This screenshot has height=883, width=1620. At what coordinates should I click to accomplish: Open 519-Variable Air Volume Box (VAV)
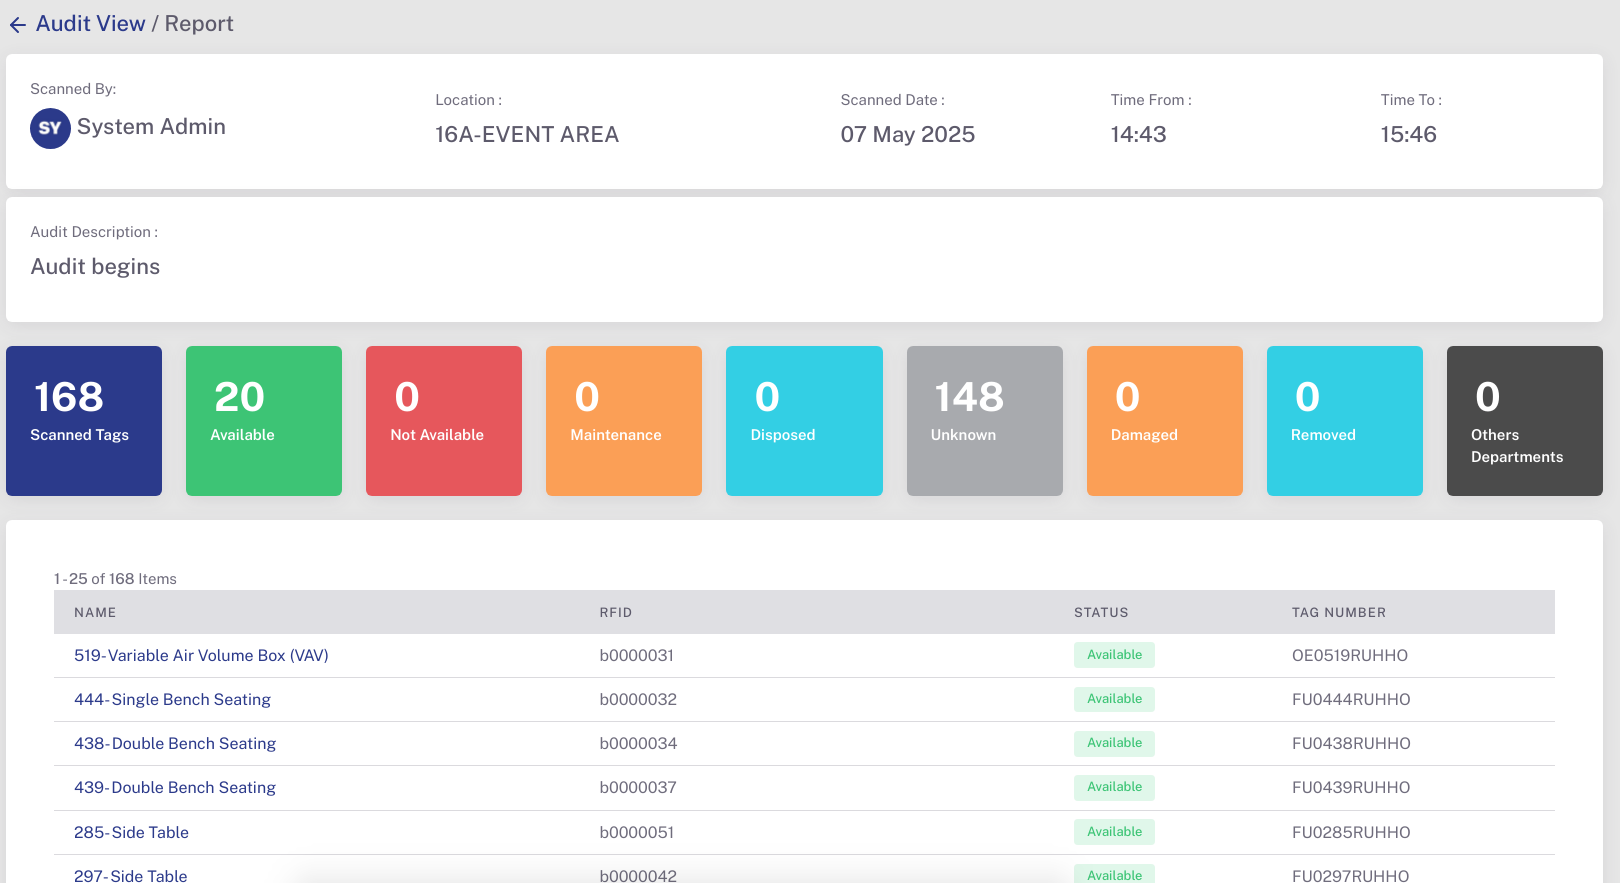click(201, 656)
